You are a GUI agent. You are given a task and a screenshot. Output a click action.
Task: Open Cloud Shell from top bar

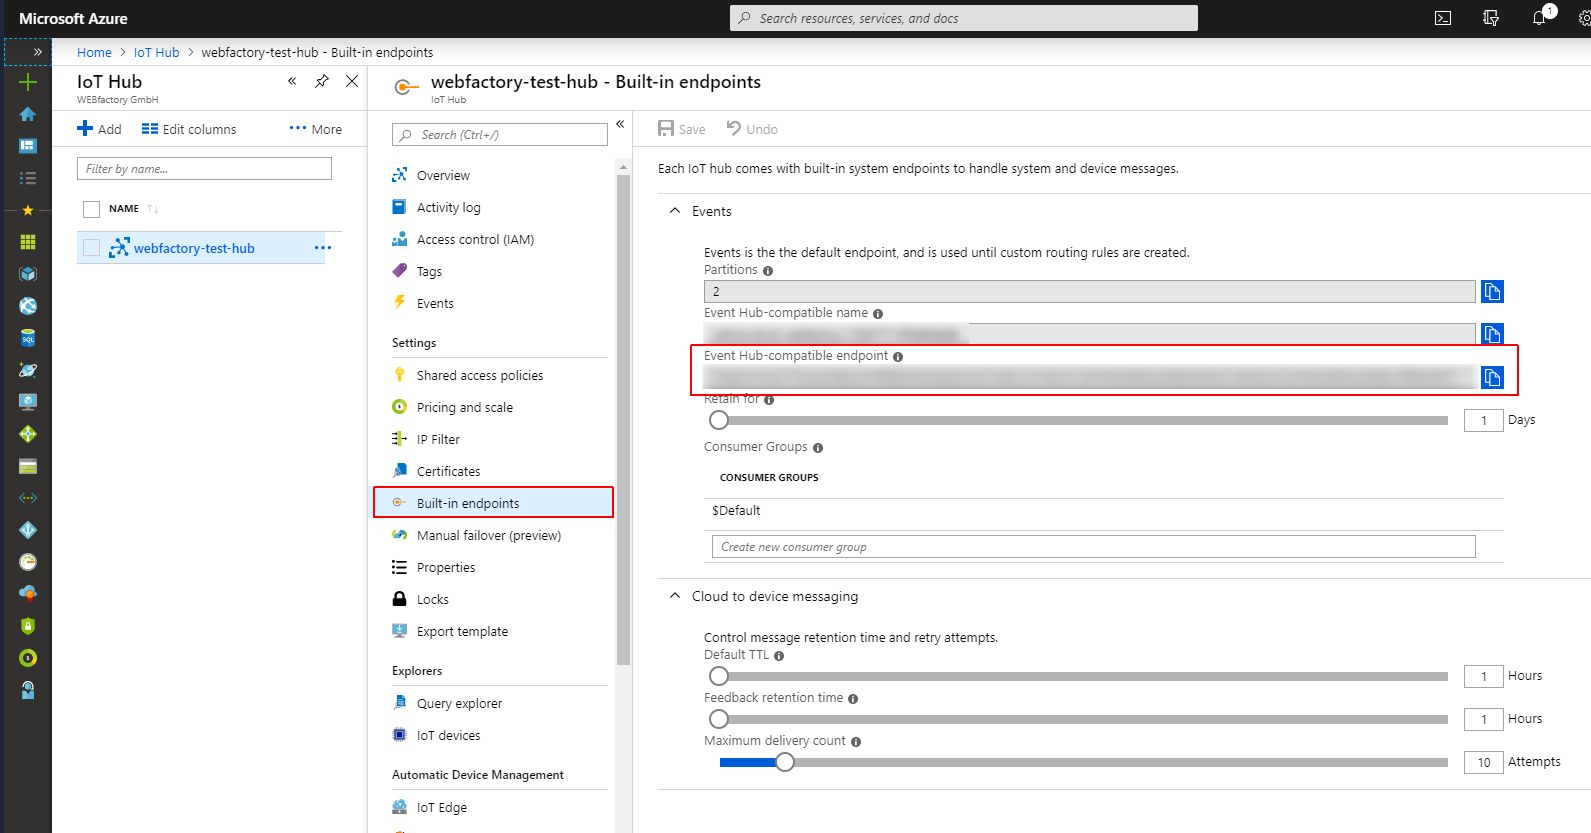(1443, 18)
